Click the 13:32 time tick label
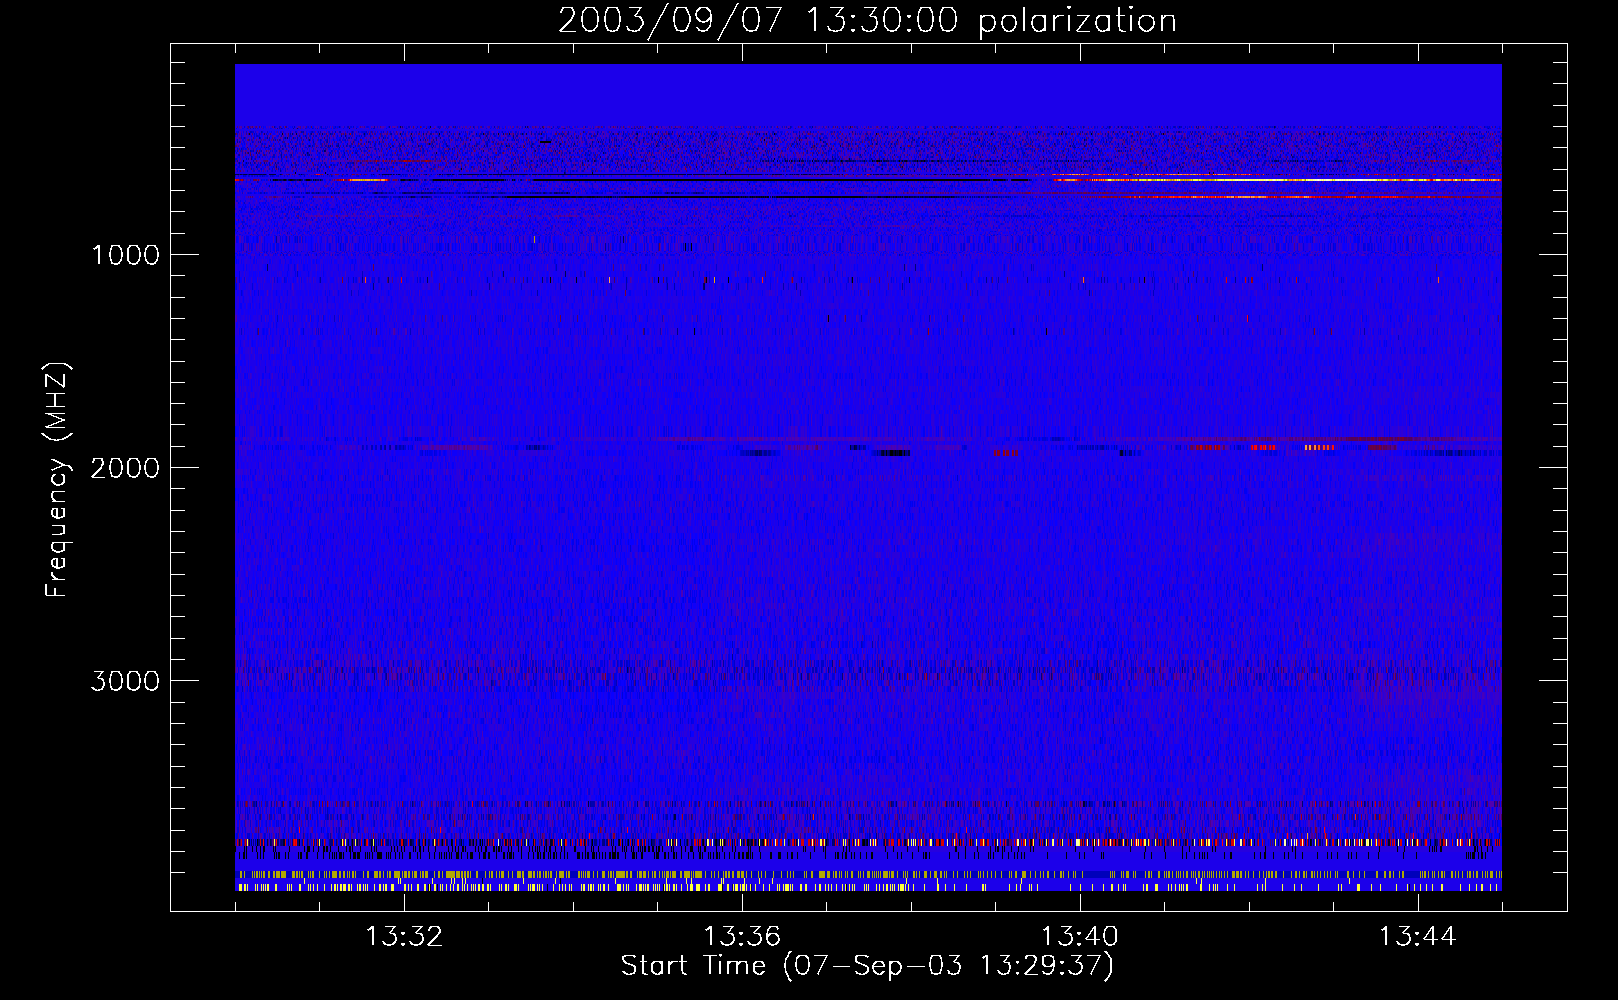1618x1000 pixels. click(x=404, y=937)
